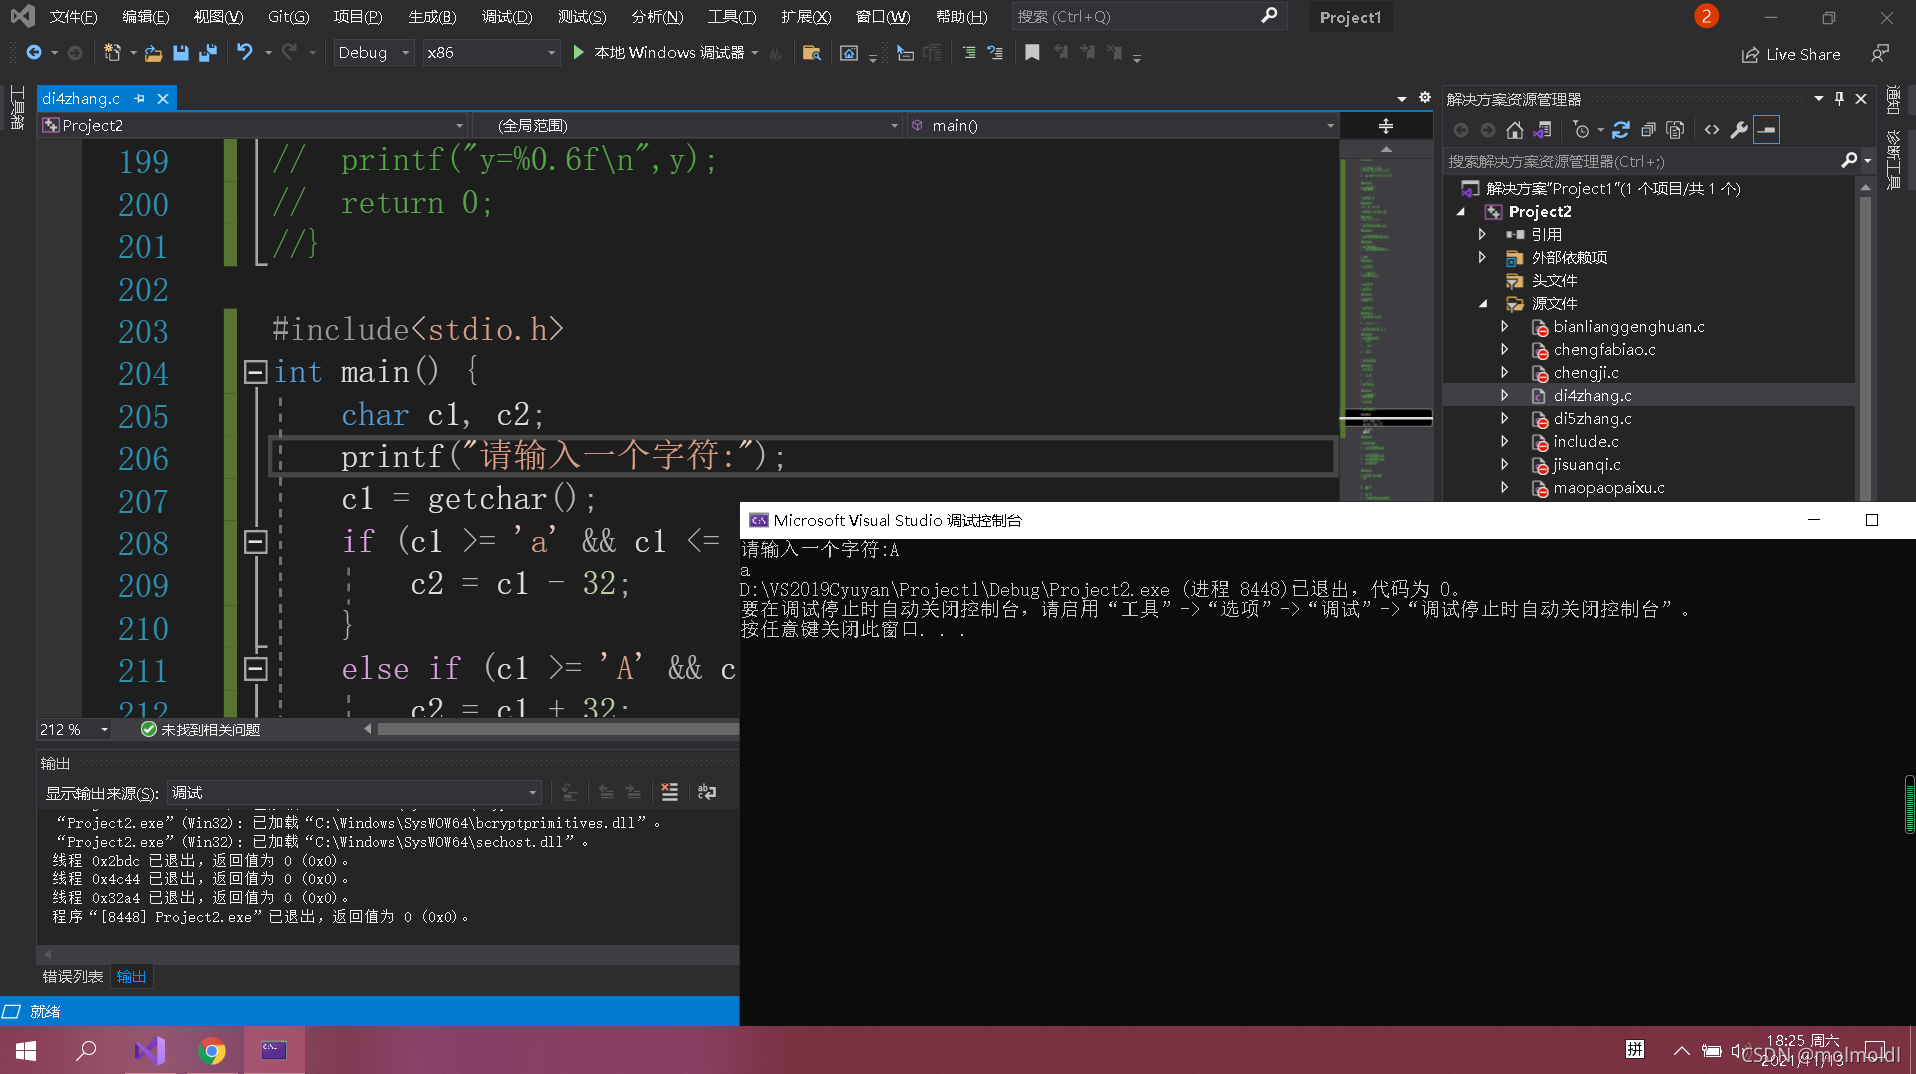Click Visual Studio icon in taskbar
This screenshot has height=1074, width=1916.
(150, 1050)
